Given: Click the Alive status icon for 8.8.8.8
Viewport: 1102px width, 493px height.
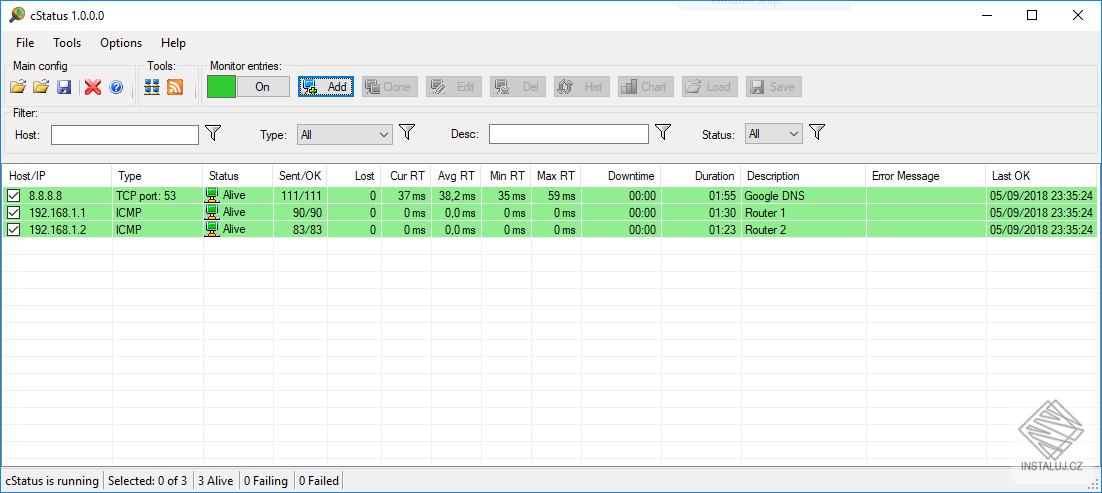Looking at the screenshot, I should tap(212, 196).
